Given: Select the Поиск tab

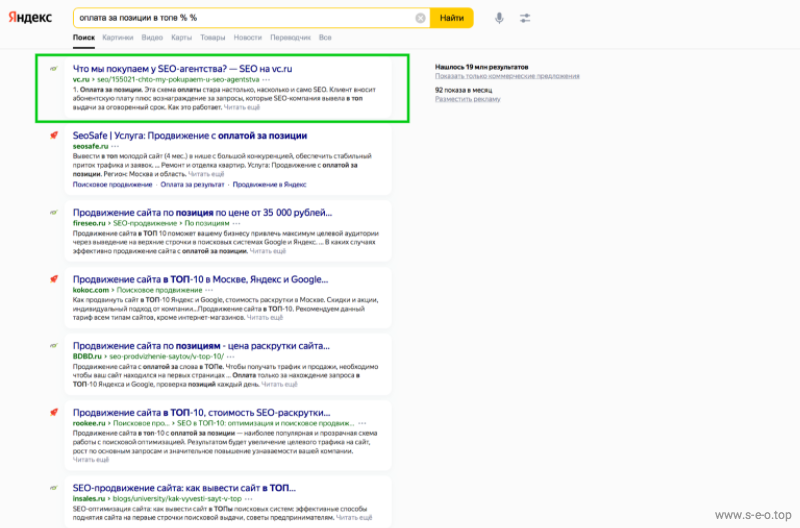Looking at the screenshot, I should pos(84,37).
